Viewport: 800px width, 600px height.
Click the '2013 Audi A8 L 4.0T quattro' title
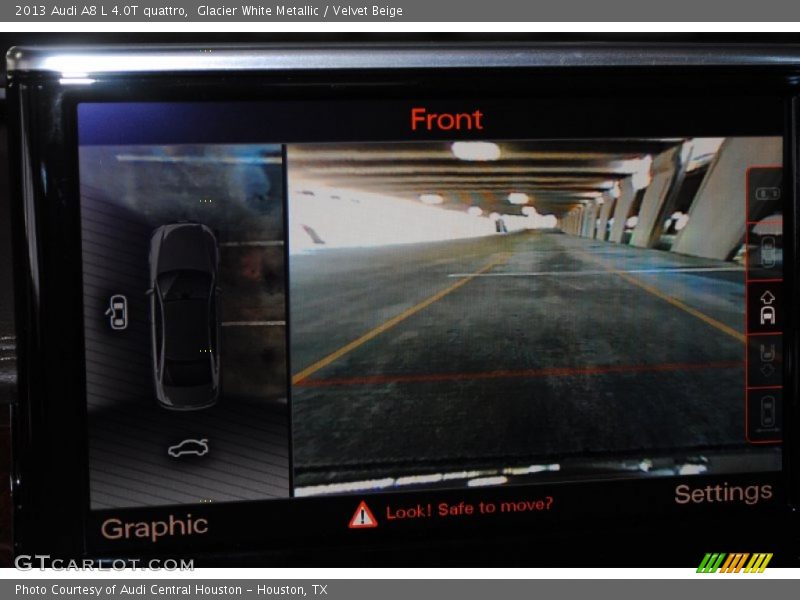pos(100,11)
